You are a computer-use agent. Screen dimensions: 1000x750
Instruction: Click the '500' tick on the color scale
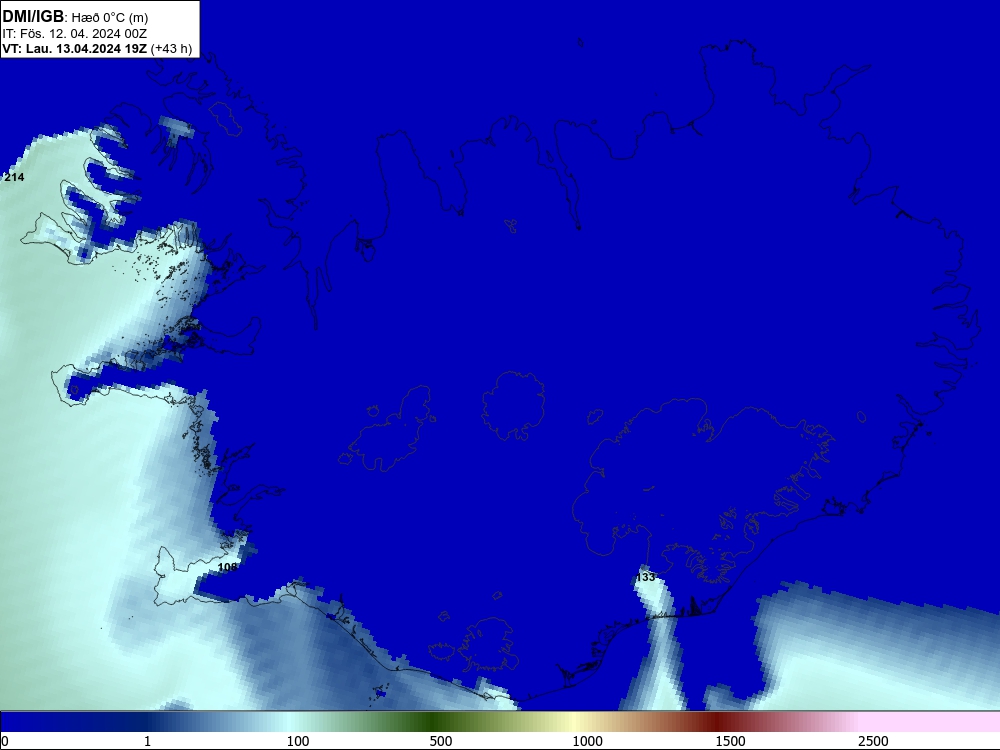[x=441, y=741]
